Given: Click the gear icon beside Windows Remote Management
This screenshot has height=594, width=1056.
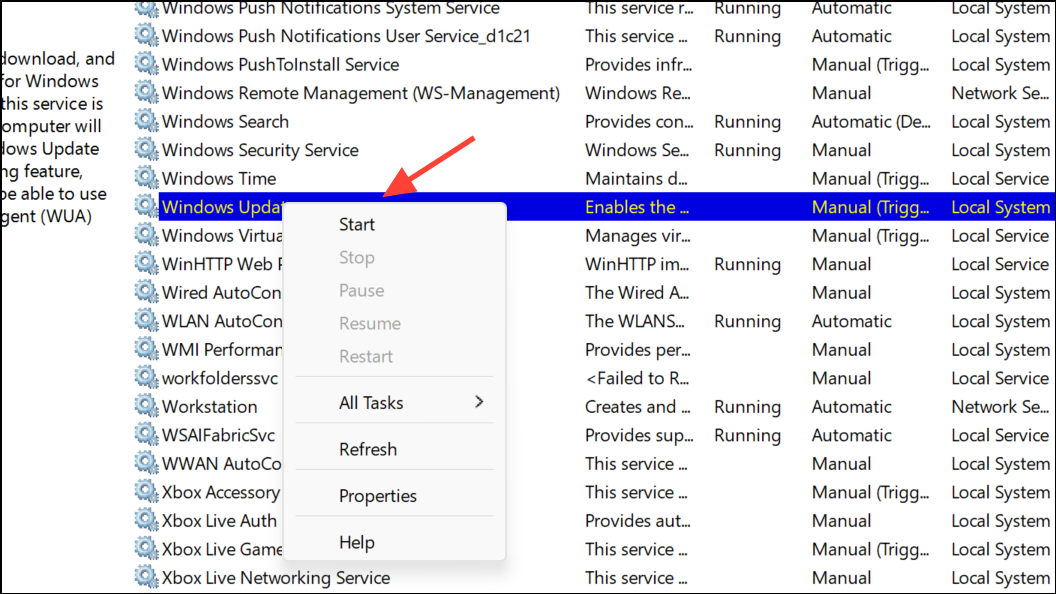Looking at the screenshot, I should coord(146,92).
